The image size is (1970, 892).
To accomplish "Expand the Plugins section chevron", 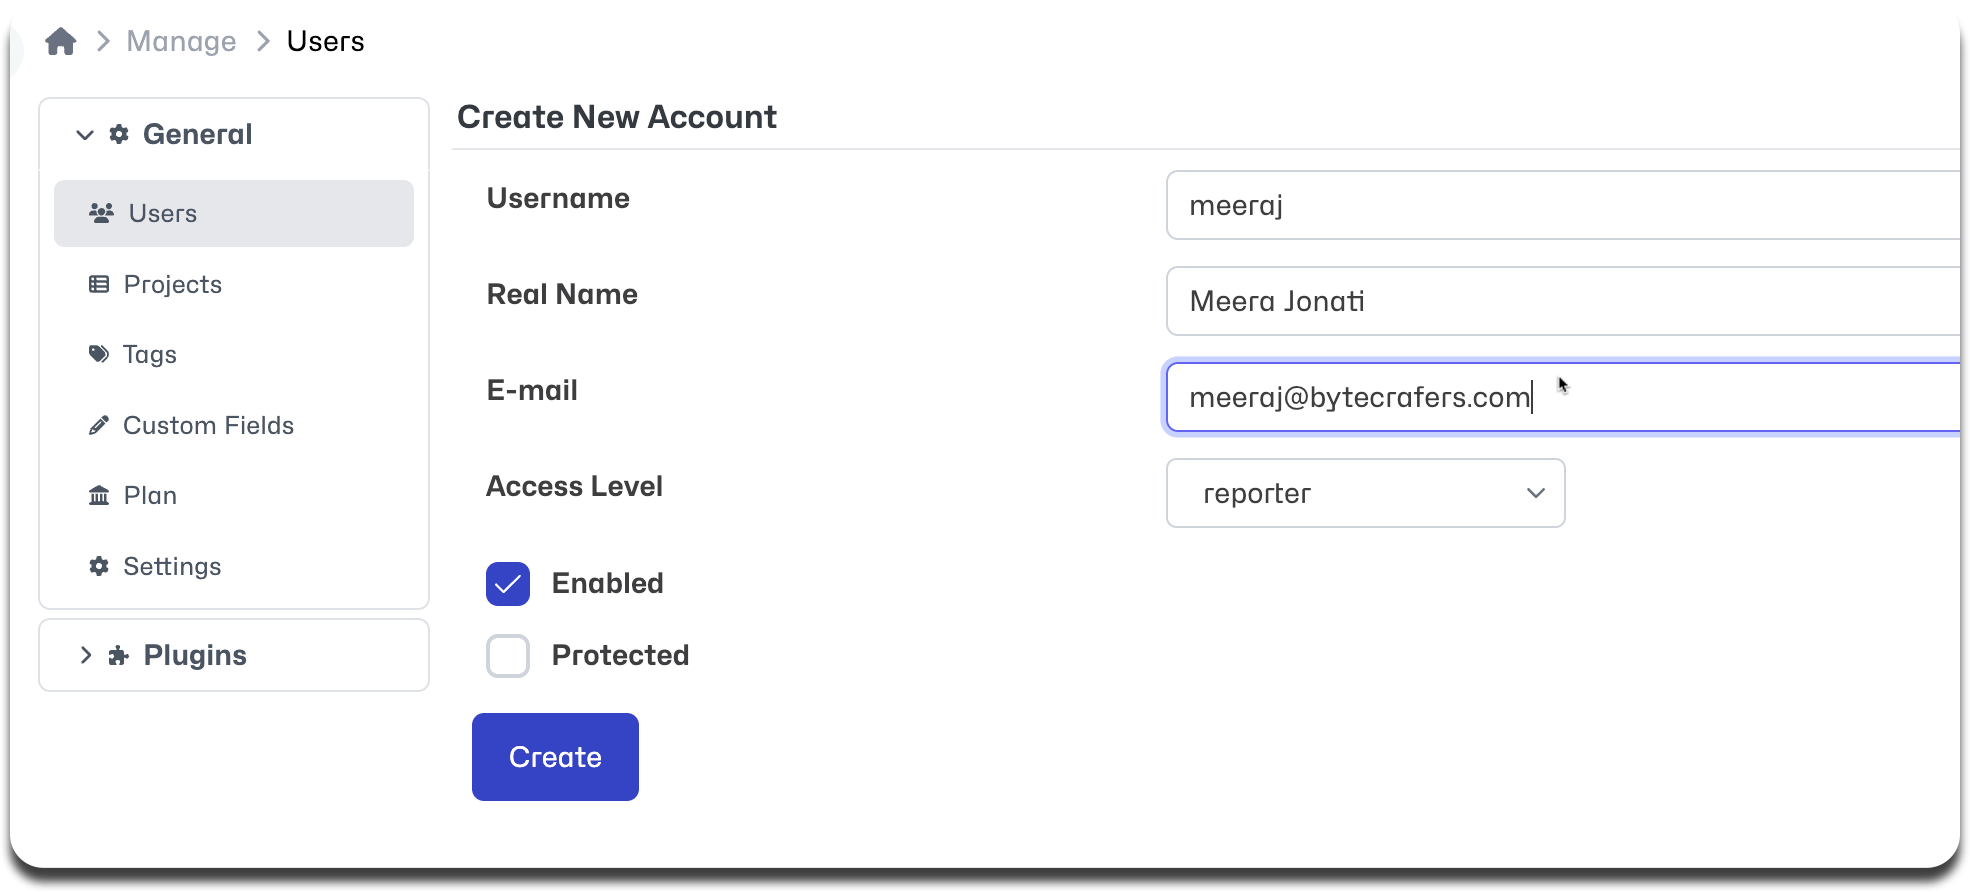I will click(86, 655).
